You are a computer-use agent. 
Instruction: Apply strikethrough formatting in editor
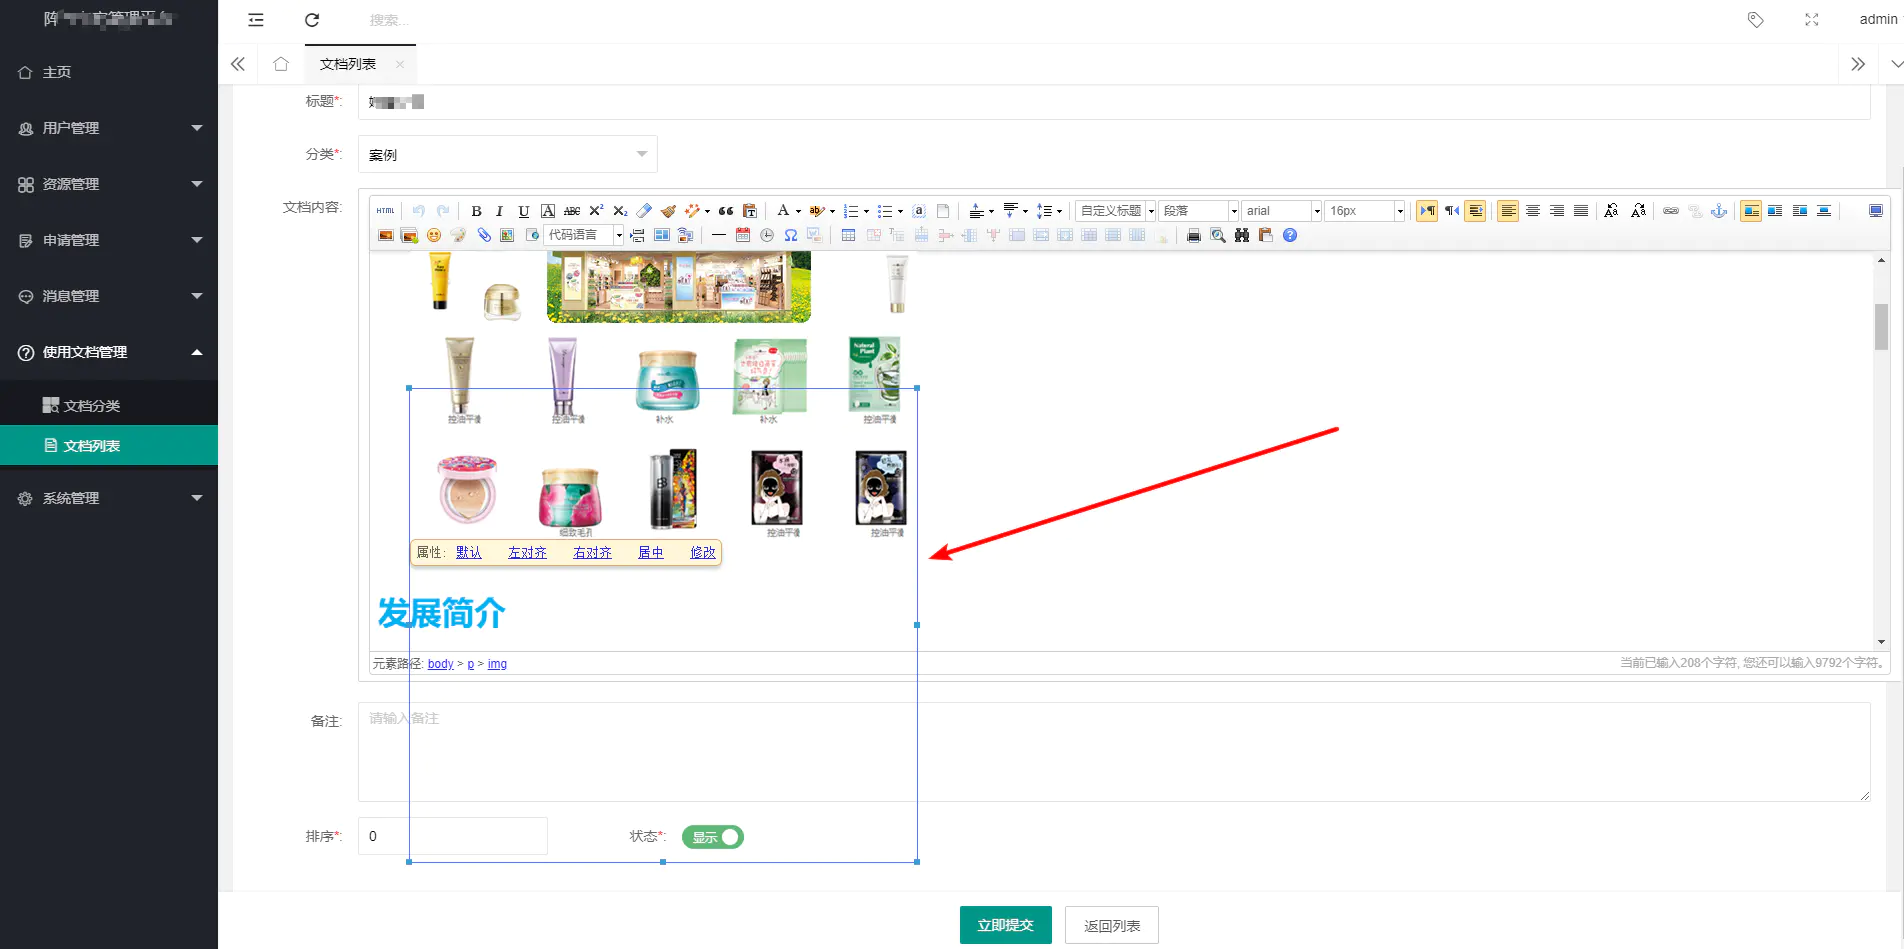click(572, 211)
